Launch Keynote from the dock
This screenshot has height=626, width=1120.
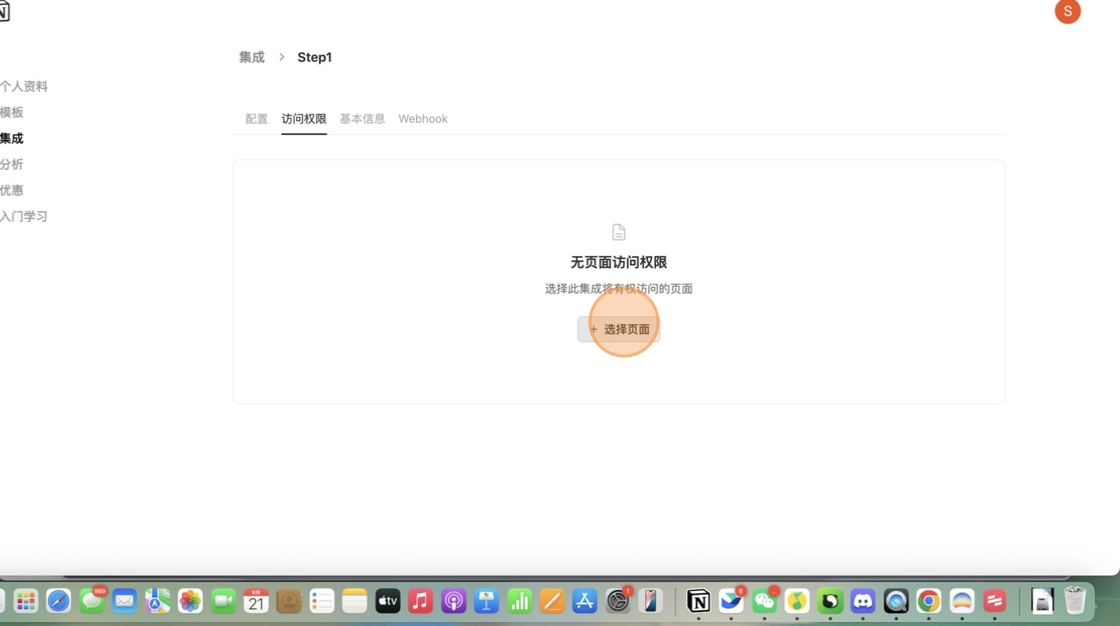click(x=486, y=601)
